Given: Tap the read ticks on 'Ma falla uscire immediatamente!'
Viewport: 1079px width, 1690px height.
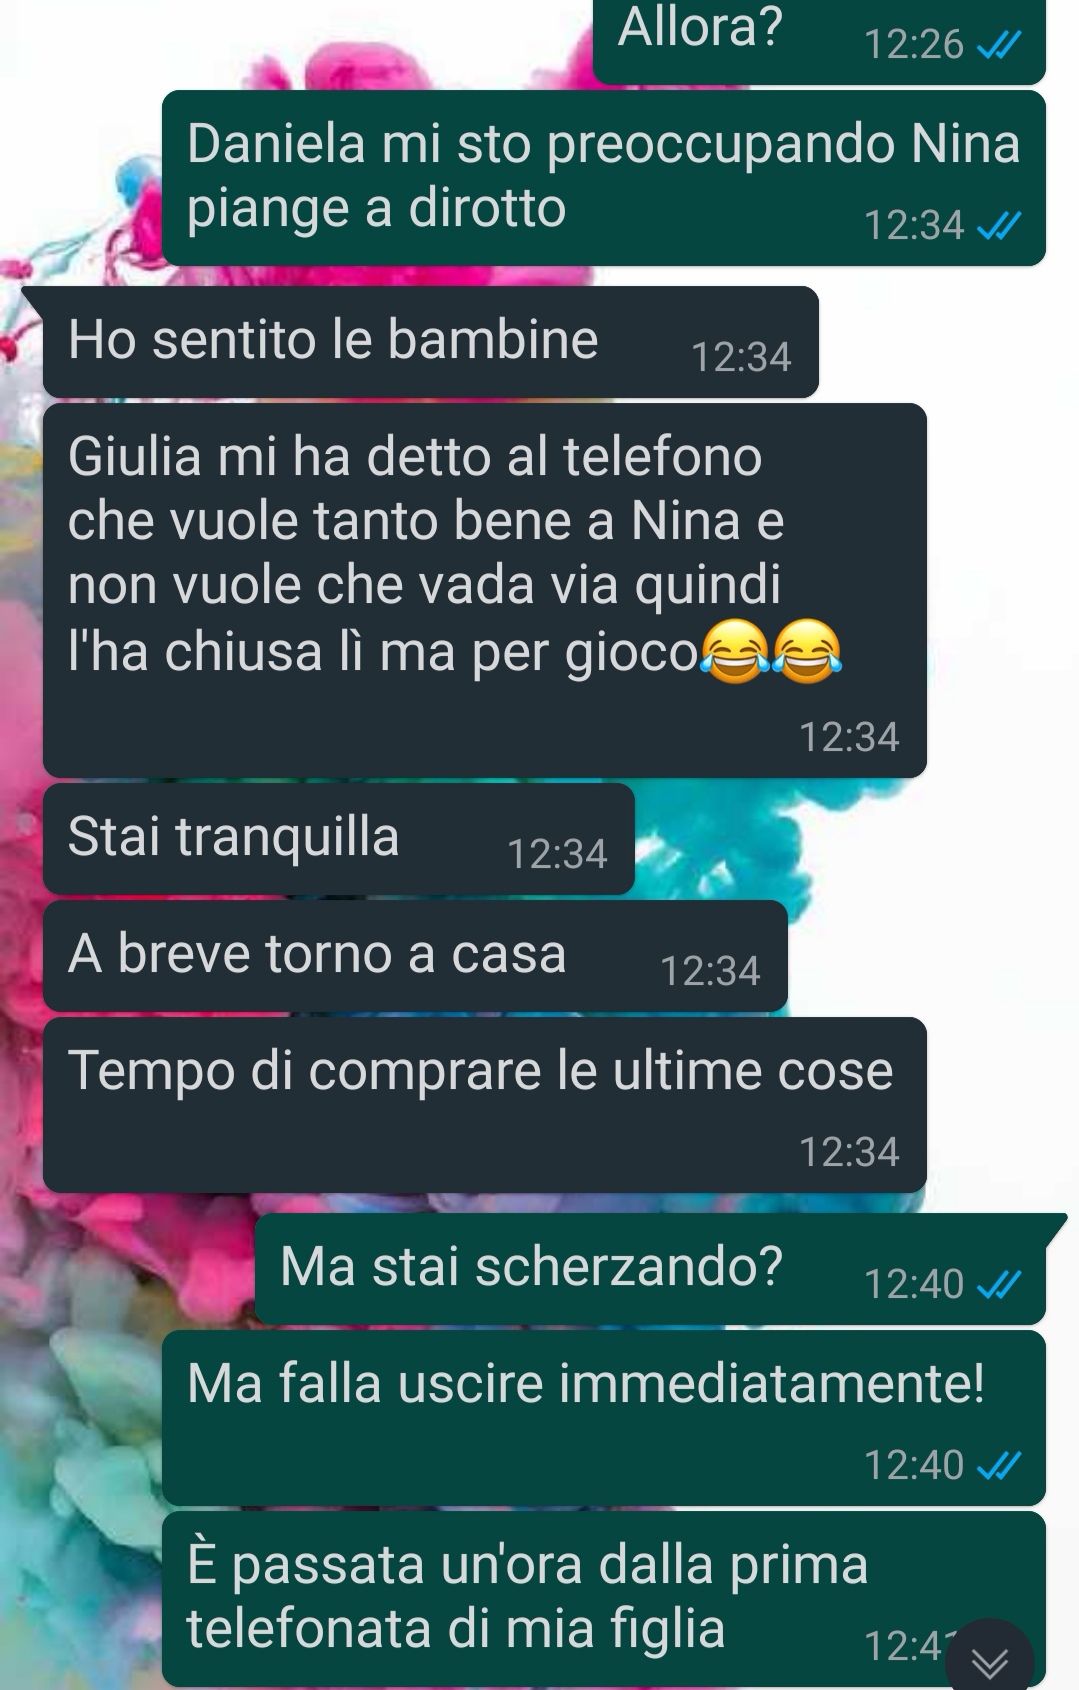Looking at the screenshot, I should (998, 1466).
